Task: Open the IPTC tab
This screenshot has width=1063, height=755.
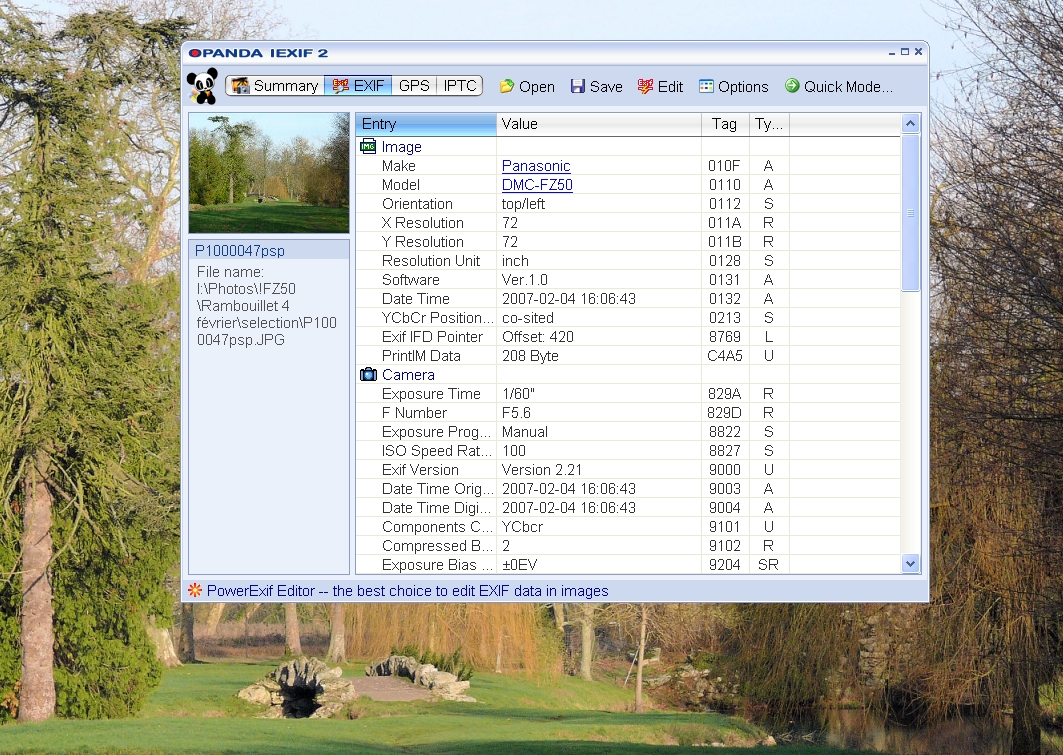Action: pyautogui.click(x=460, y=86)
